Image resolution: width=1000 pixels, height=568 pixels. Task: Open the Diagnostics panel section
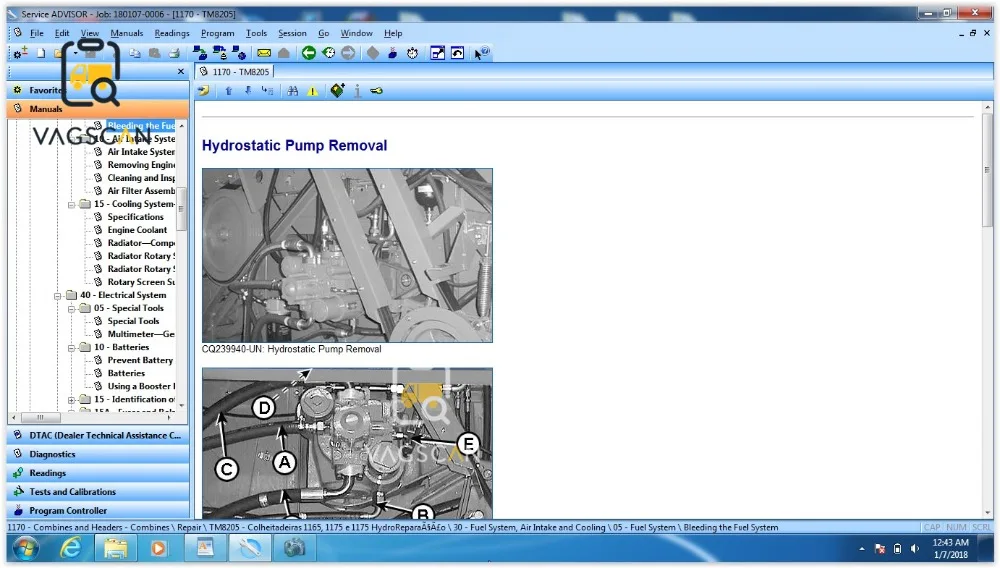(98, 454)
